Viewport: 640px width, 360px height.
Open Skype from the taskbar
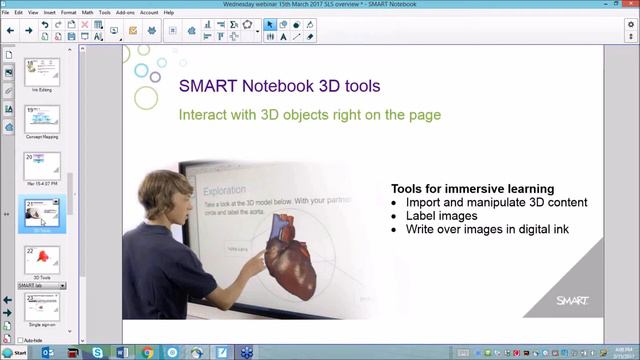coord(98,353)
